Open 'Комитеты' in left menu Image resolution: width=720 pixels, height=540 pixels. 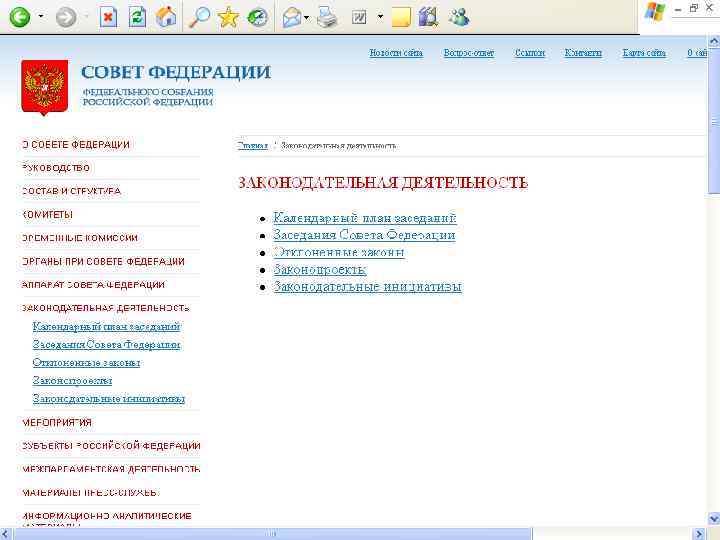coord(47,214)
